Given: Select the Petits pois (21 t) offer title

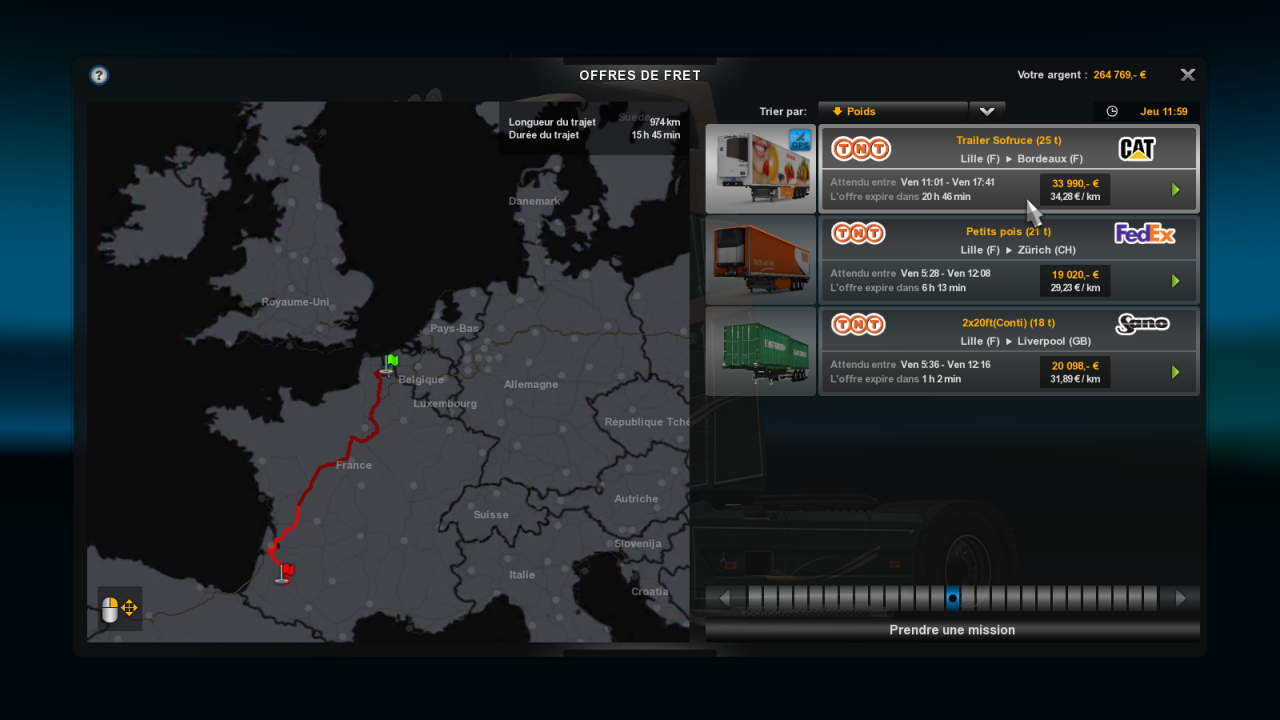Looking at the screenshot, I should coord(1008,231).
